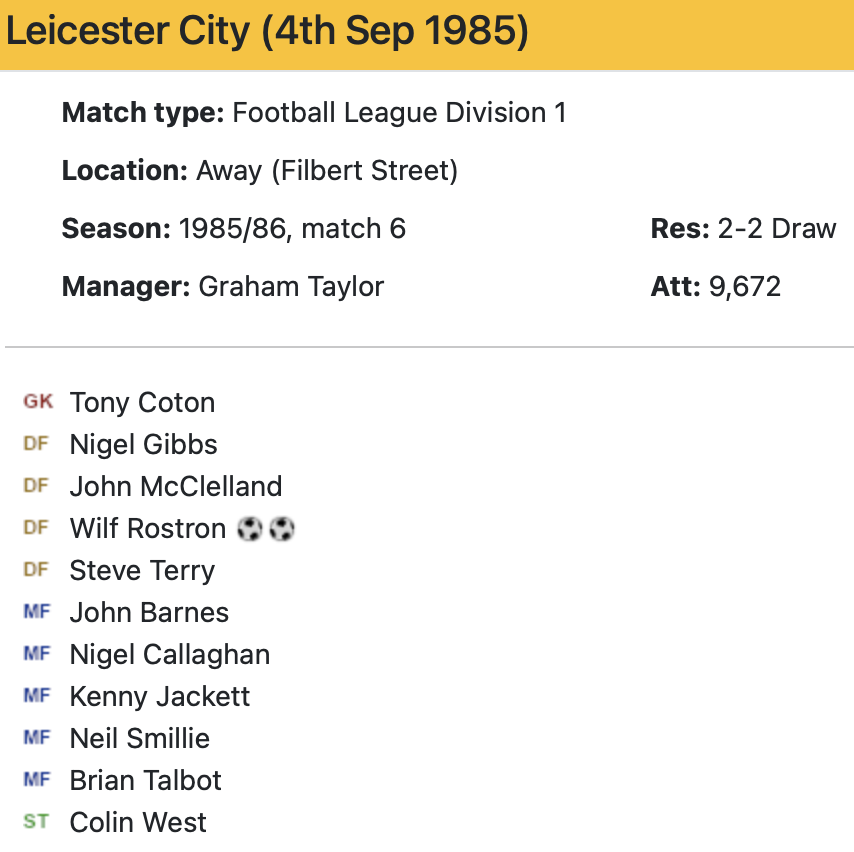
Task: Click Nigel Callaghan's name
Action: (170, 655)
